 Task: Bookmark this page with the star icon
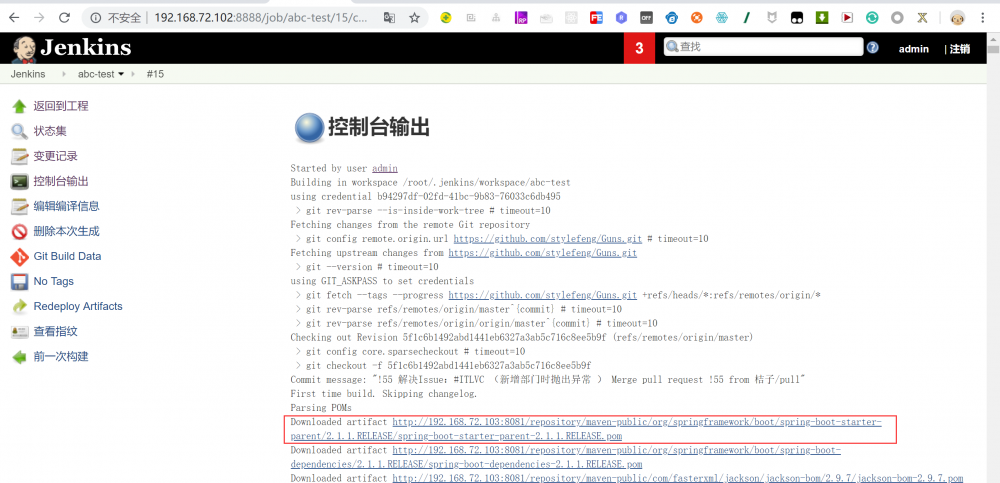(x=414, y=18)
